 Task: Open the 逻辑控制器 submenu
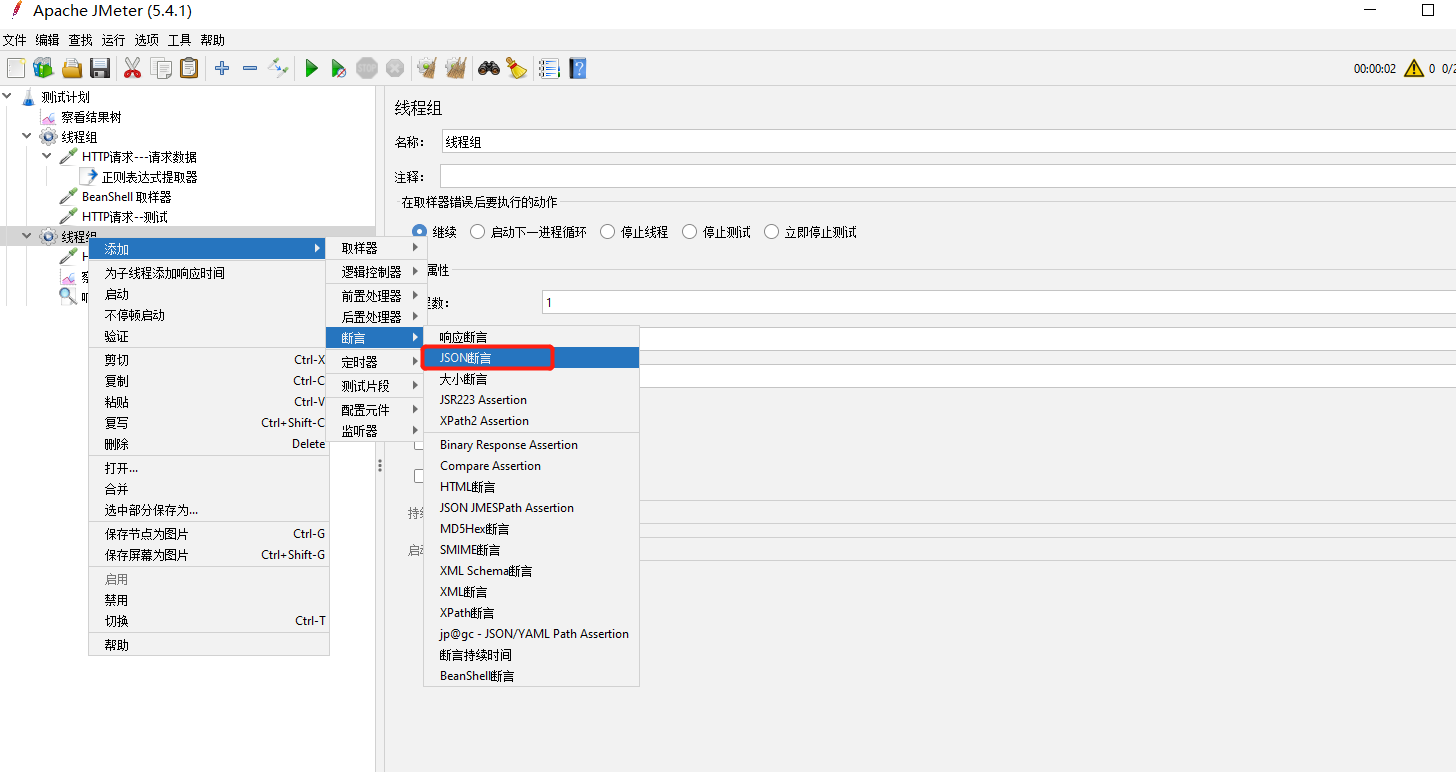pos(377,272)
